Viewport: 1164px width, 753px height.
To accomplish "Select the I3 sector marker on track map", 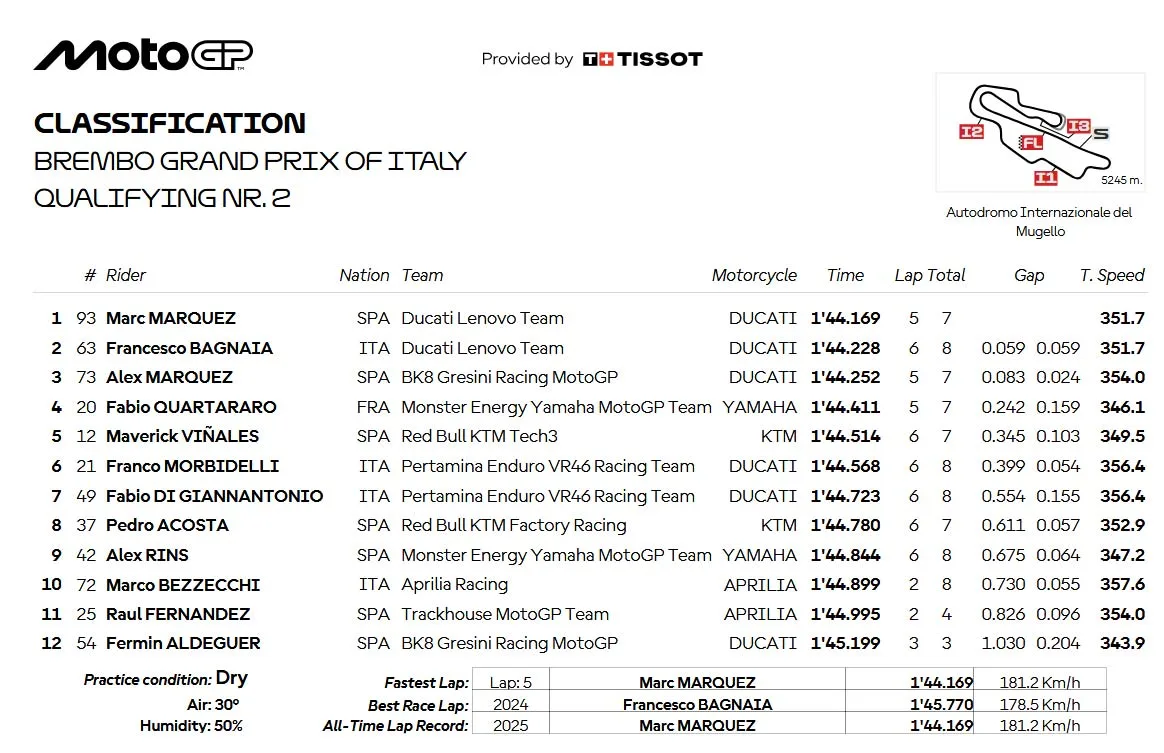I will [1078, 126].
